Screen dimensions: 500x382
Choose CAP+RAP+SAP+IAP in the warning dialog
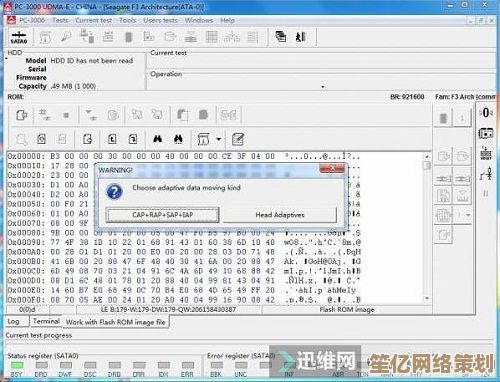pos(163,215)
